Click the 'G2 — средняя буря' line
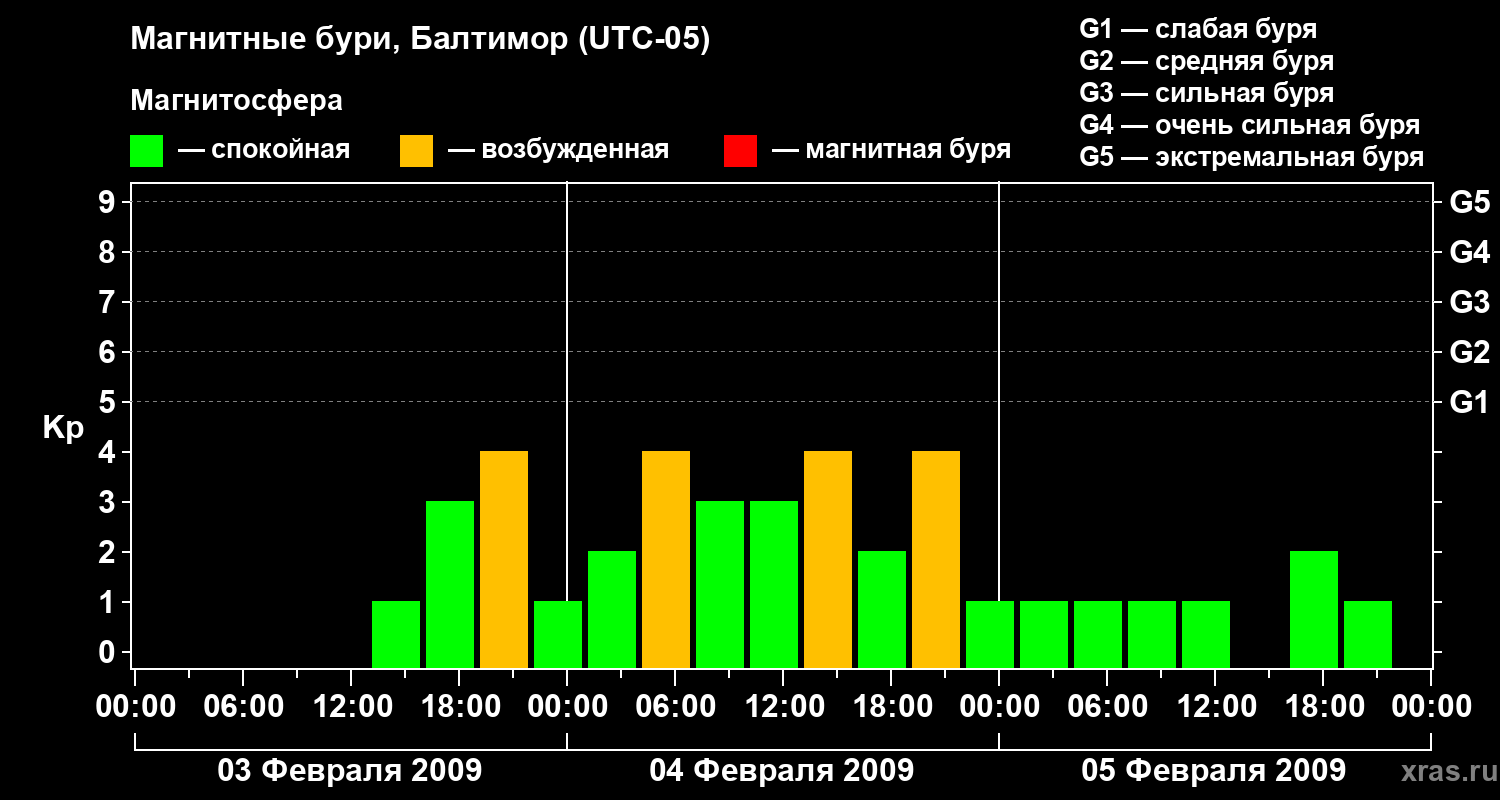 coord(1206,61)
